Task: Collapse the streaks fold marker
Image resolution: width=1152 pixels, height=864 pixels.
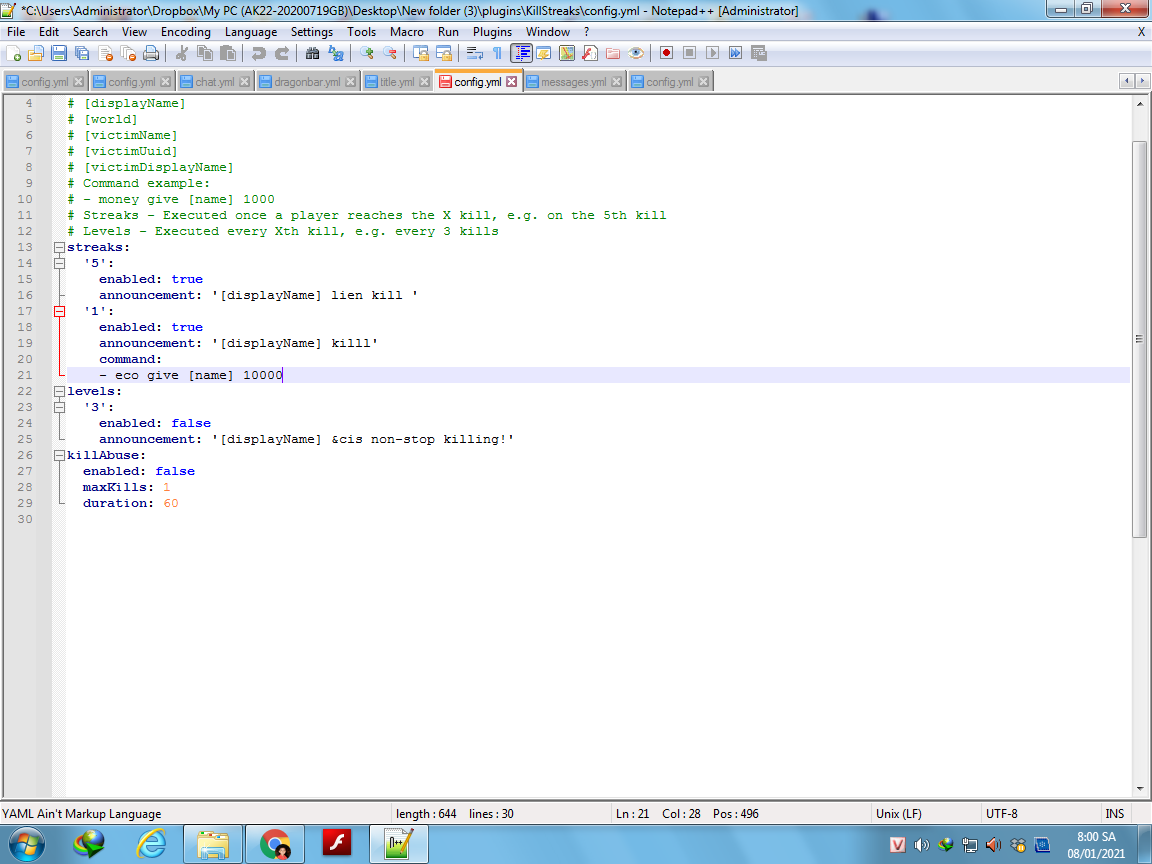Action: (x=59, y=247)
